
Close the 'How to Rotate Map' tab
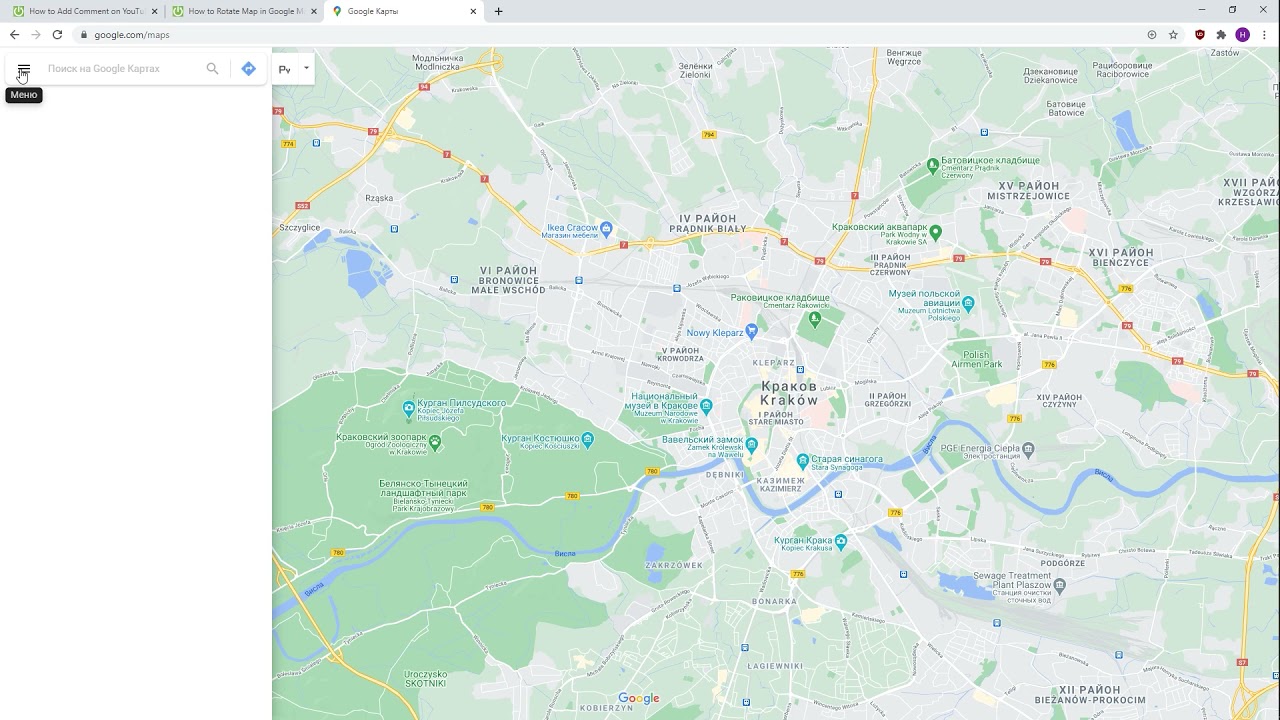pos(314,11)
